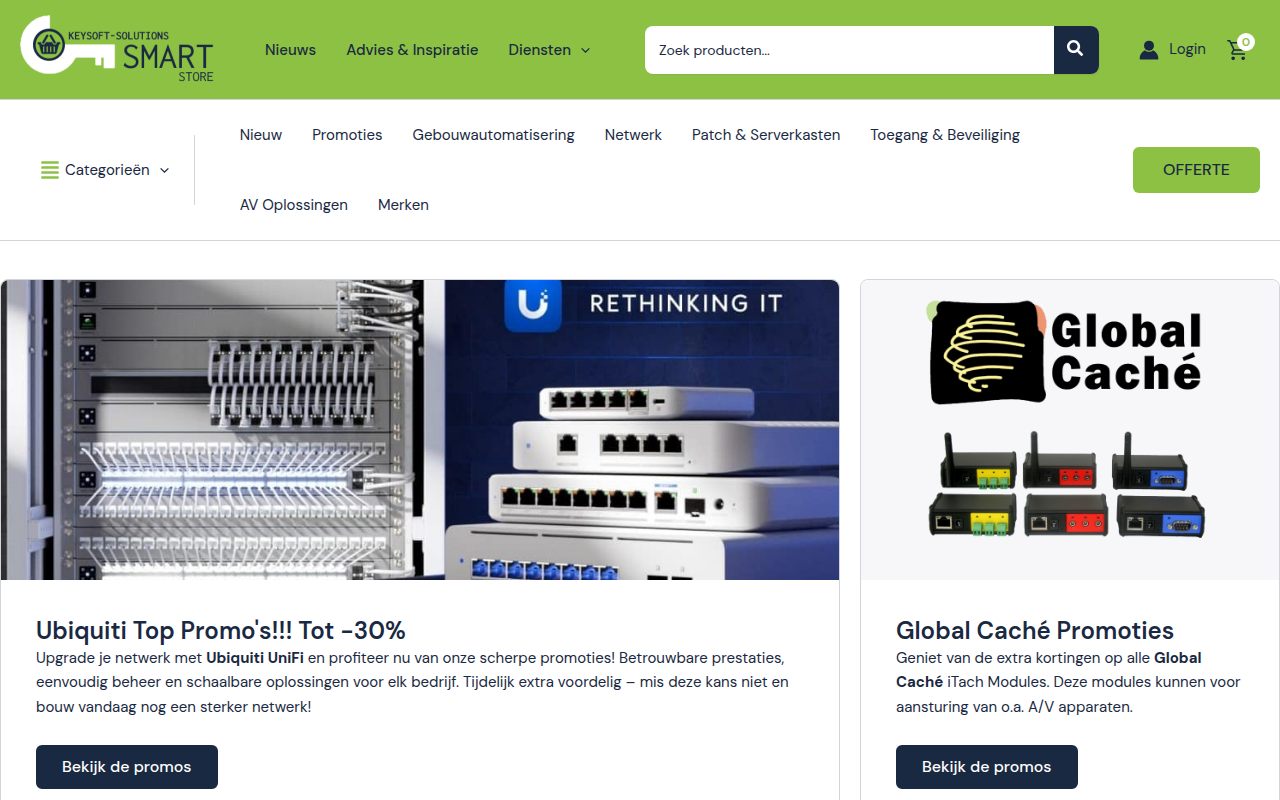Screen dimensions: 1280x800
Task: Click Bekijk de promos under Global Caché
Action: pyautogui.click(x=987, y=767)
